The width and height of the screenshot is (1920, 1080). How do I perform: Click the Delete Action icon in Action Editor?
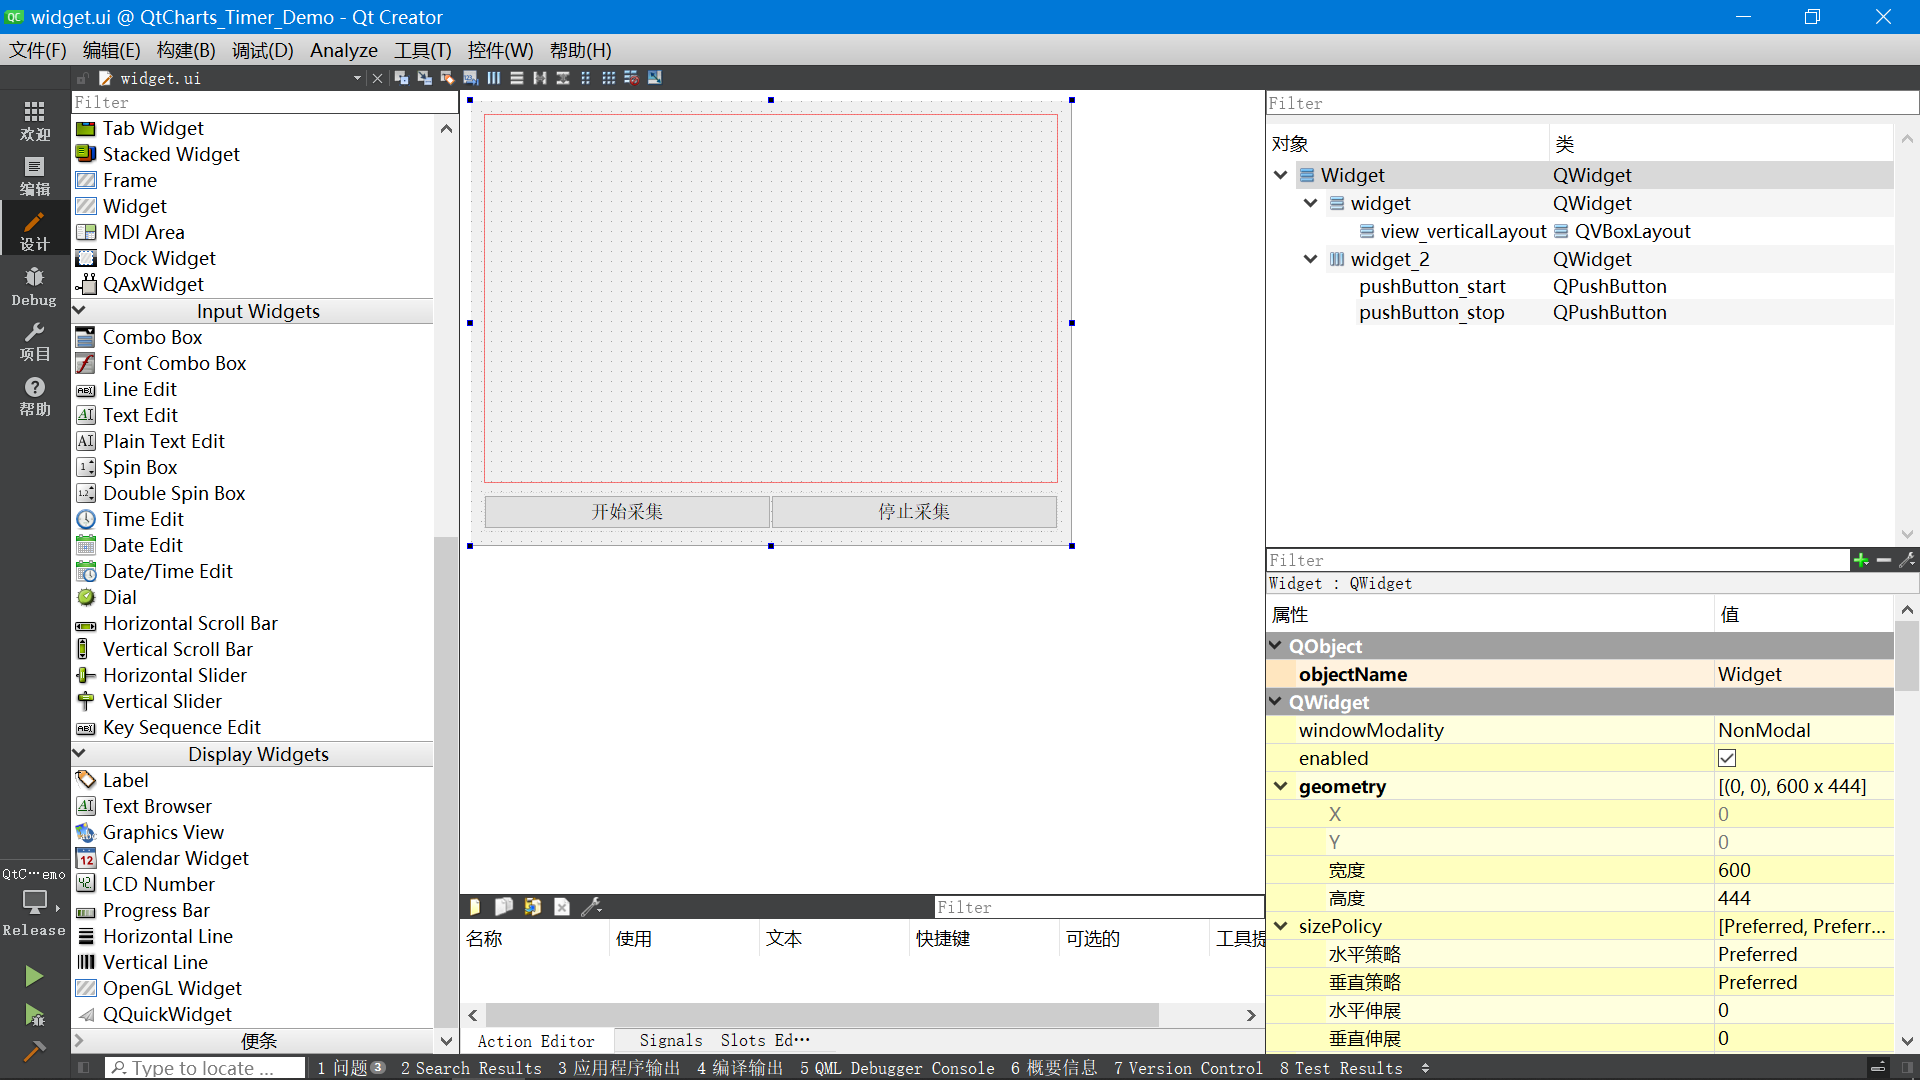[x=561, y=907]
